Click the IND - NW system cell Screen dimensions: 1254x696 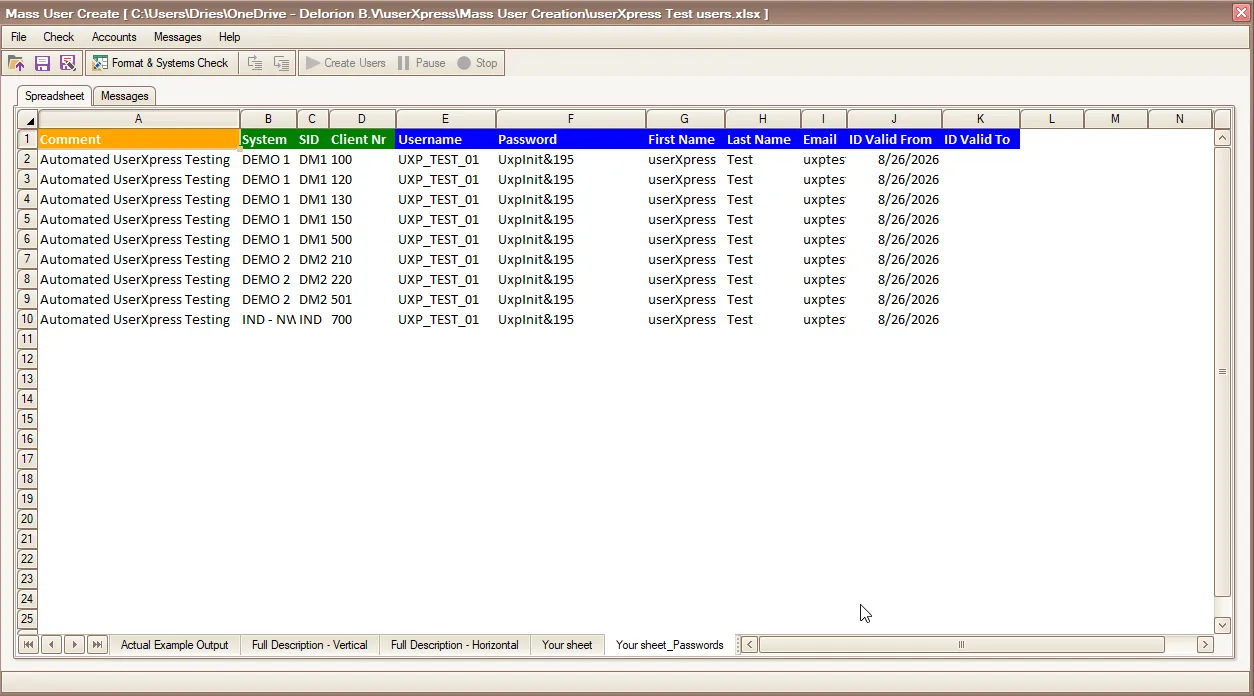pos(268,319)
